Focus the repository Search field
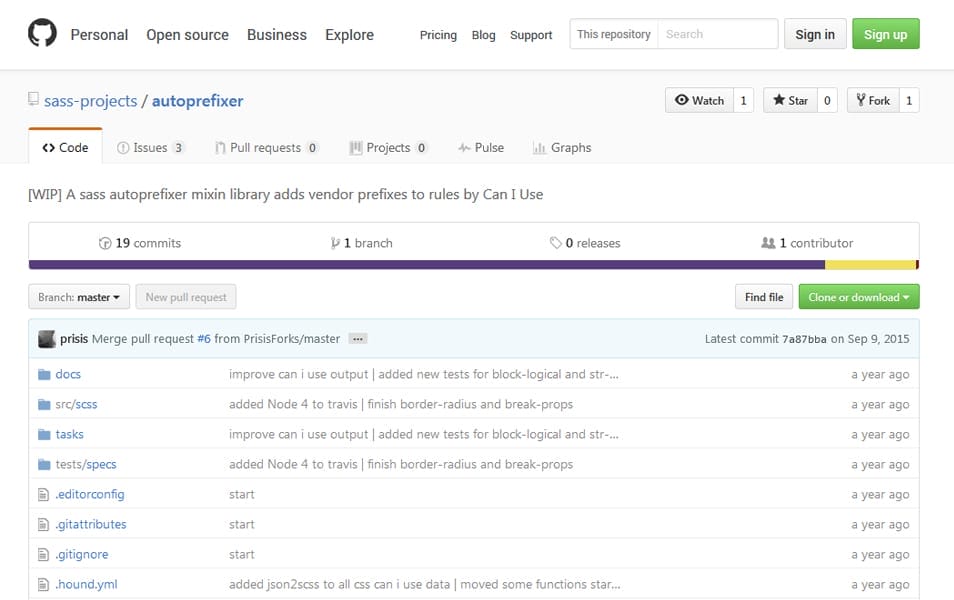 718,34
